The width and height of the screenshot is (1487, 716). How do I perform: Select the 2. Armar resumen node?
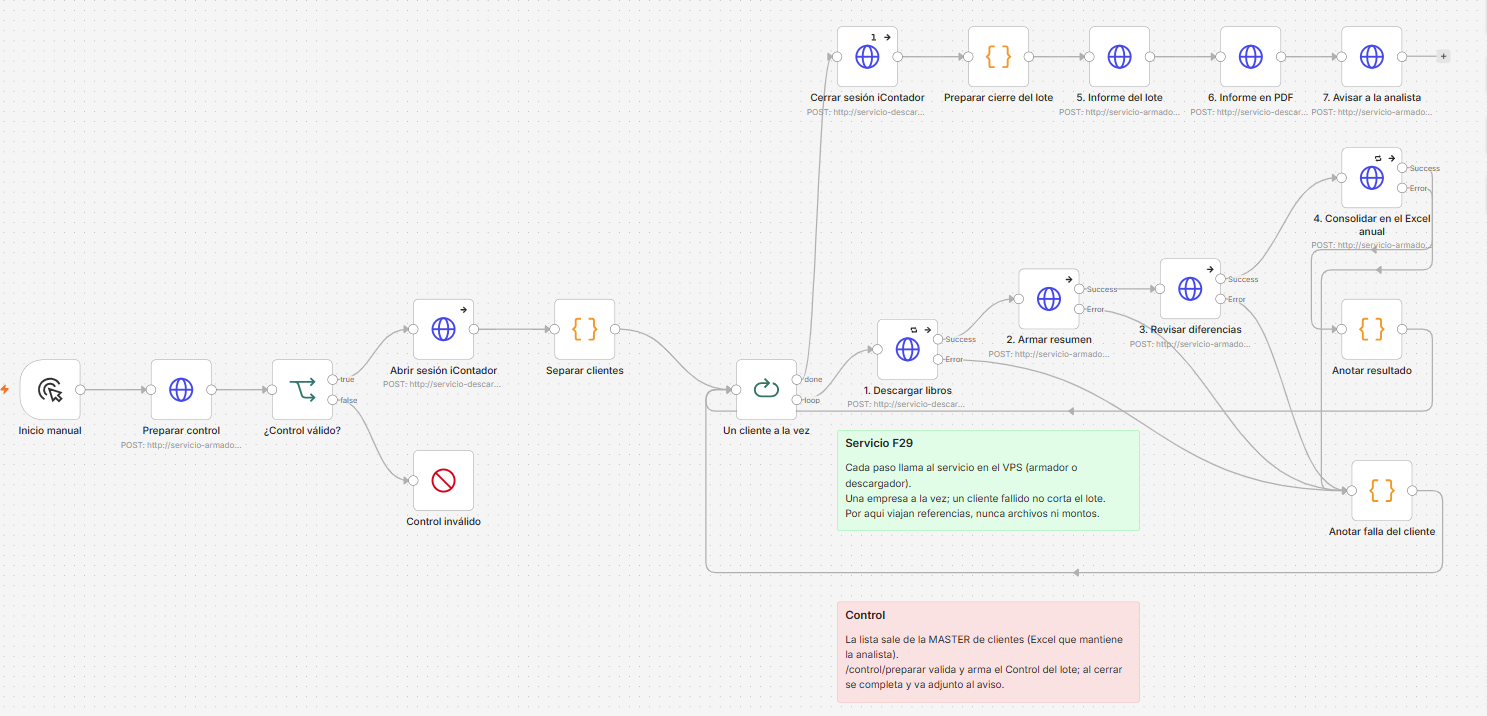pyautogui.click(x=1049, y=299)
